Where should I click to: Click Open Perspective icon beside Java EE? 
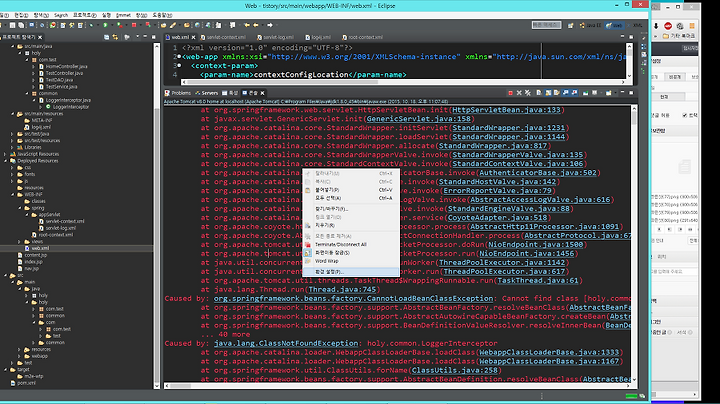(571, 26)
